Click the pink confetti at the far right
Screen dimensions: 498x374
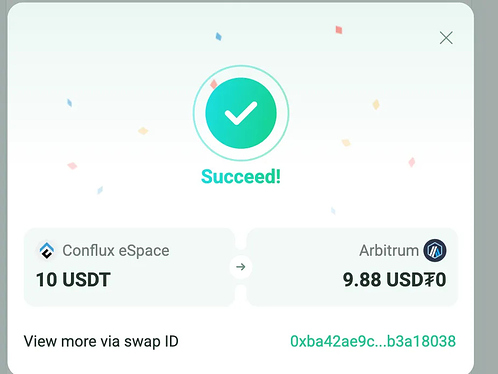coord(412,162)
